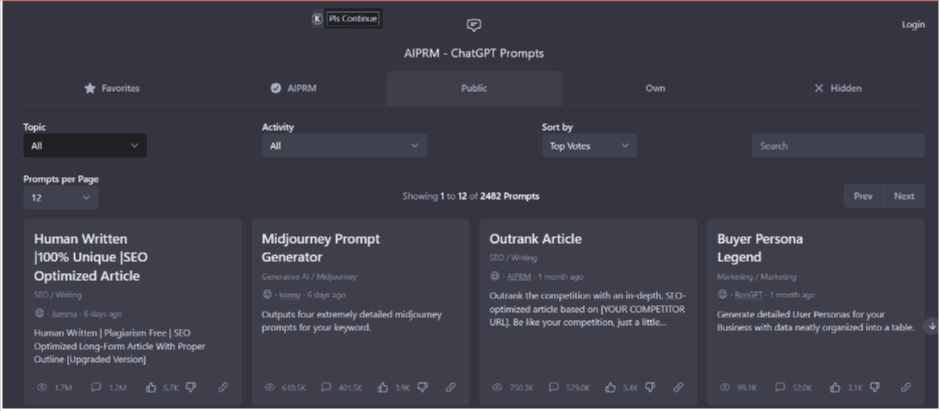Switch to the Favorites tab
Viewport: 940px width, 411px height.
[112, 88]
